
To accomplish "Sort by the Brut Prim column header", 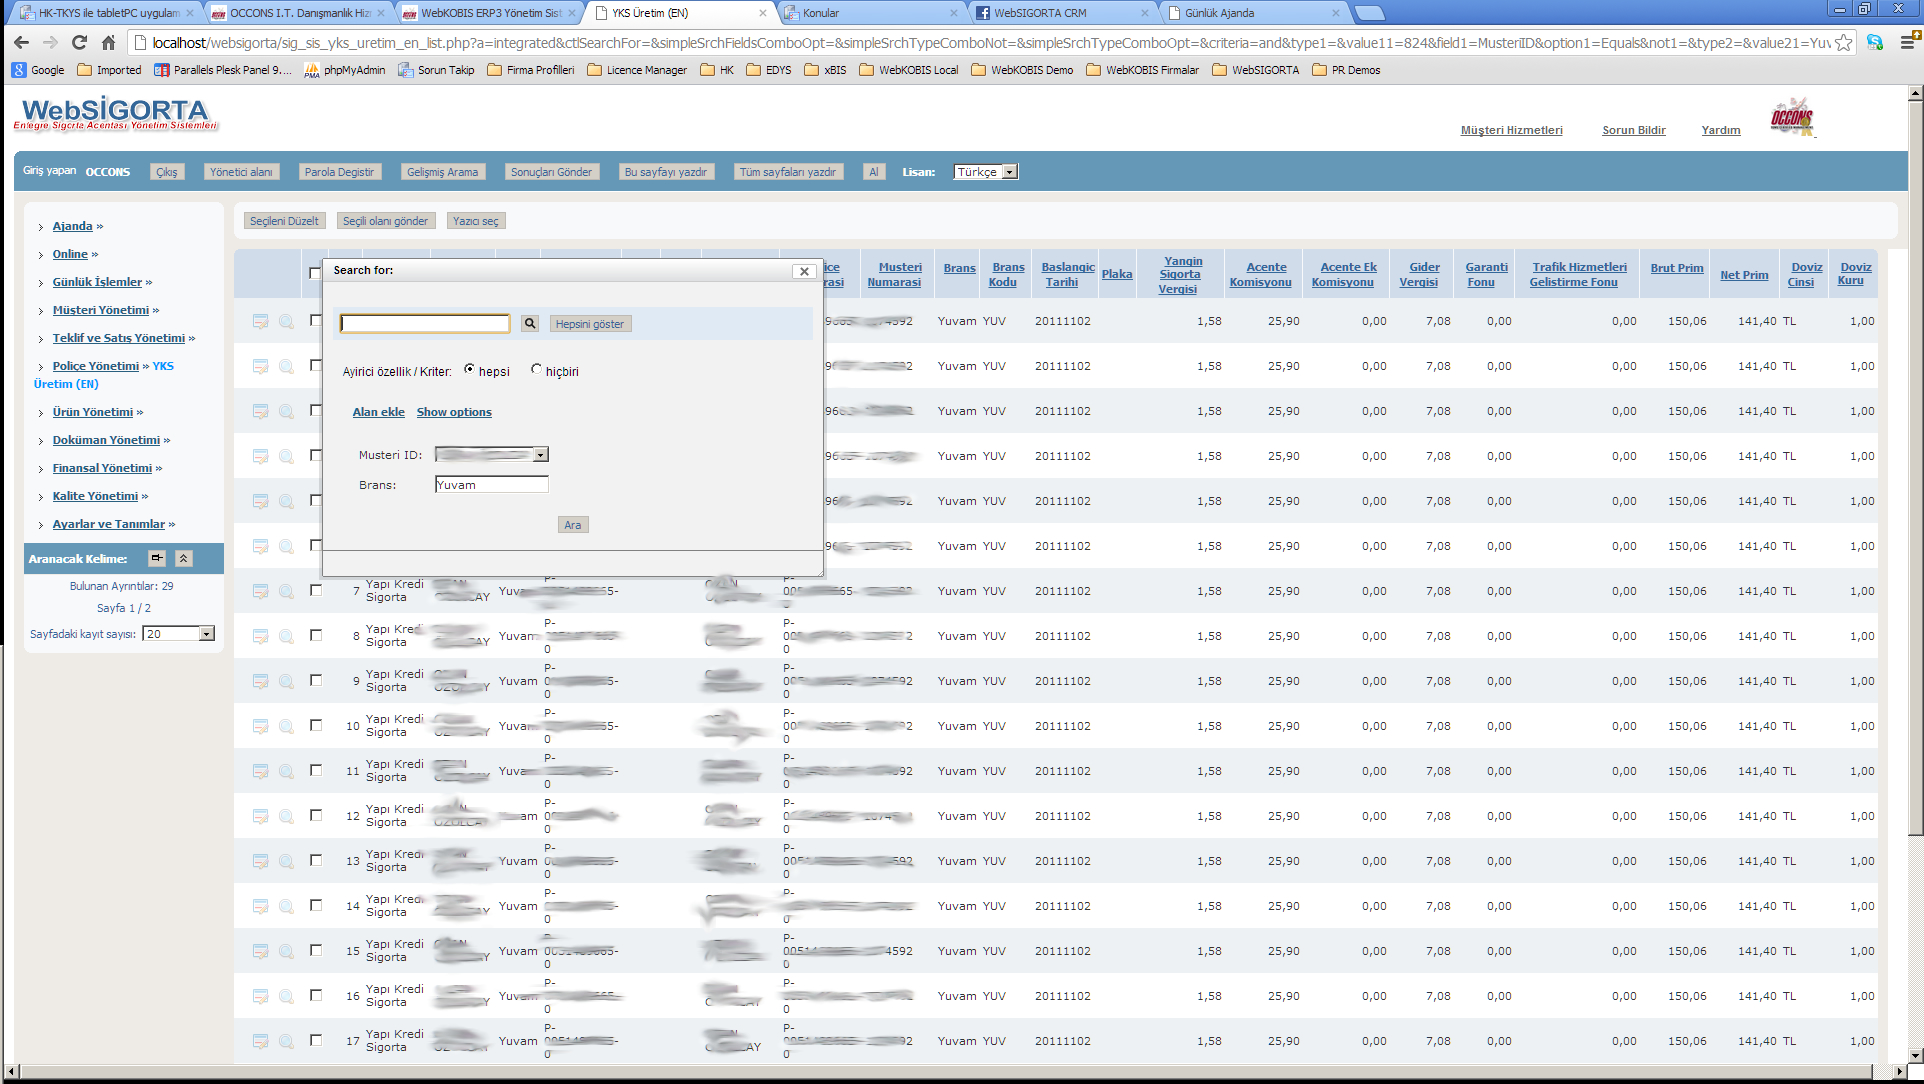I will pos(1677,268).
